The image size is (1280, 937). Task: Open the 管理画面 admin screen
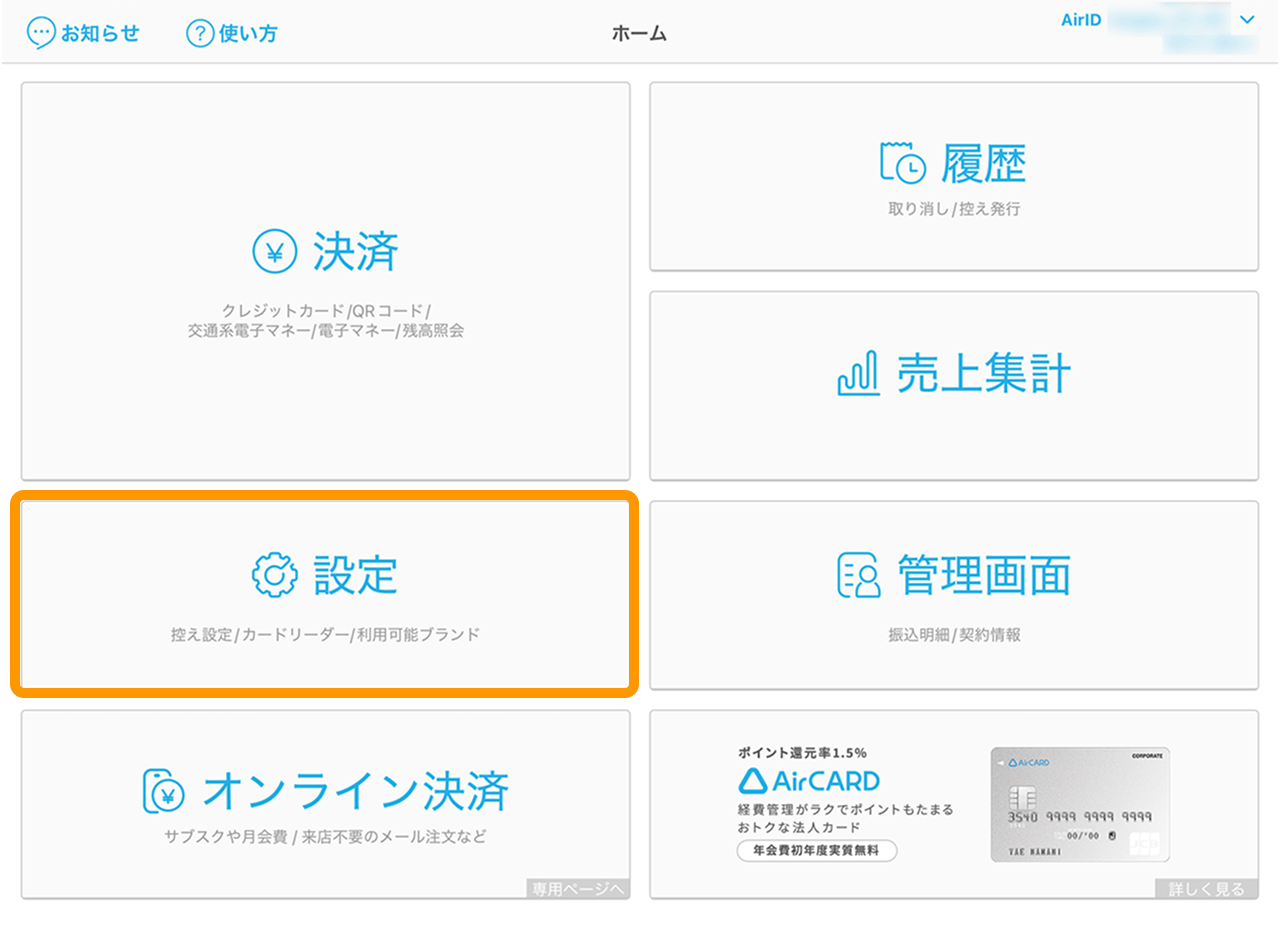pos(953,594)
